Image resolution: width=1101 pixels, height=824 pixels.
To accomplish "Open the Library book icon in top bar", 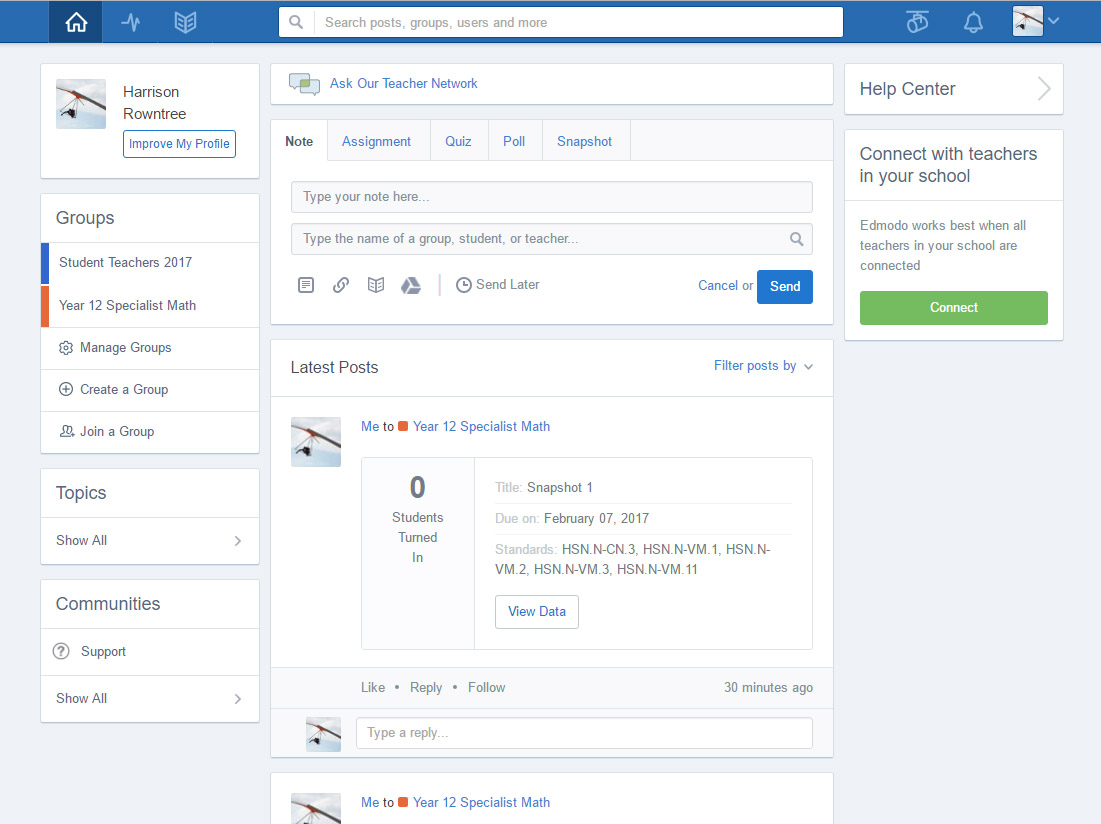I will (185, 22).
